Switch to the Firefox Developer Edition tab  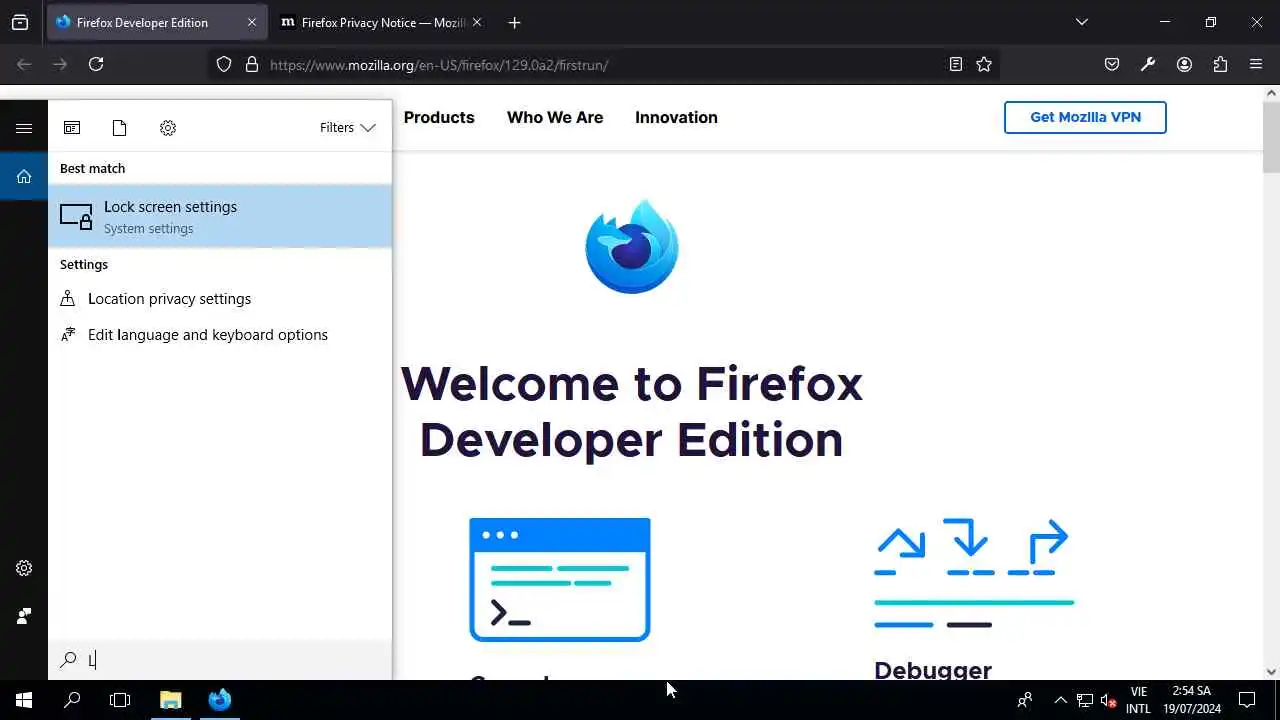[157, 22]
